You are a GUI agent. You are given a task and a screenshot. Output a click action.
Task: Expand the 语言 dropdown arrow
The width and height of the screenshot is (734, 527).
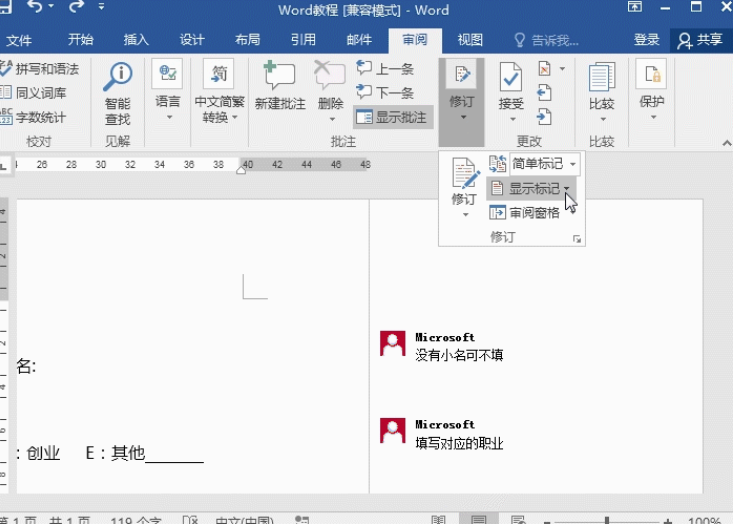click(x=169, y=117)
